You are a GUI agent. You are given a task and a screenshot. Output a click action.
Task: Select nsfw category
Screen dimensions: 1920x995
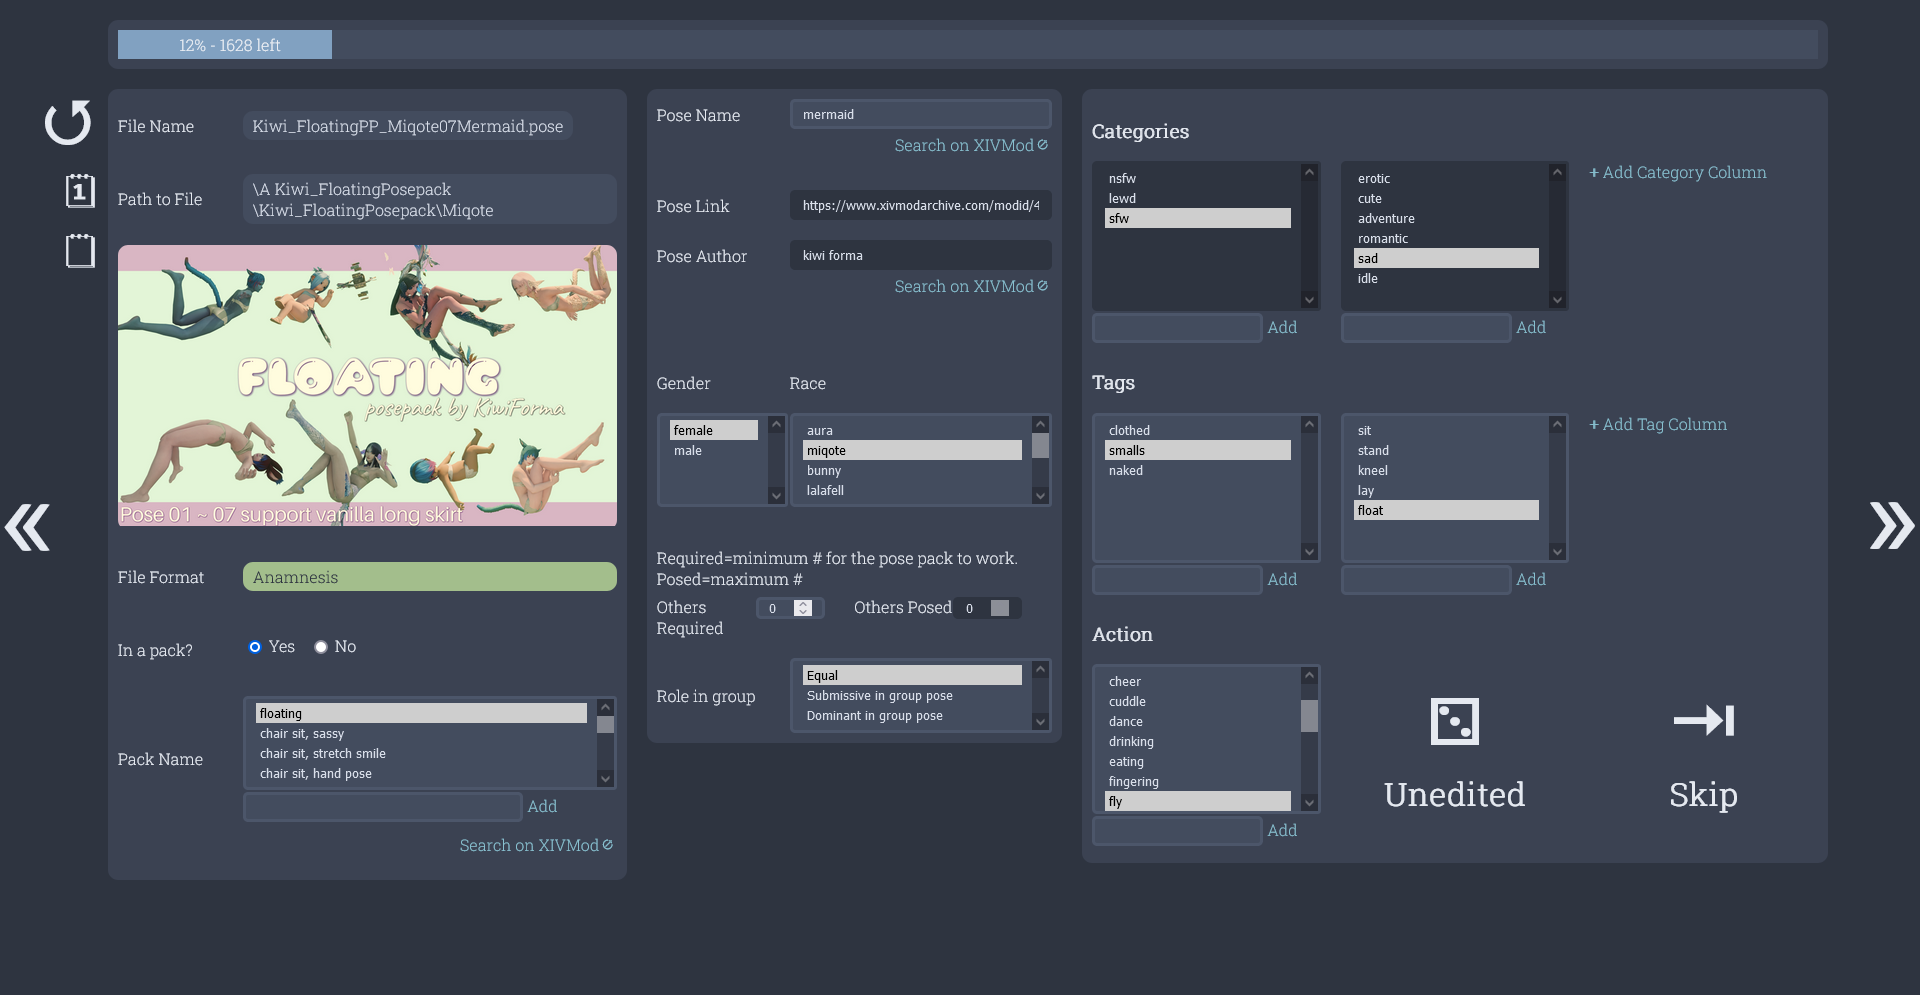point(1198,178)
